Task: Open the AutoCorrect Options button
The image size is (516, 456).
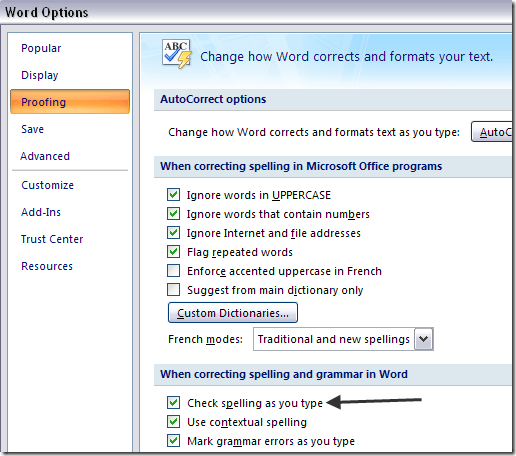Action: click(x=492, y=132)
